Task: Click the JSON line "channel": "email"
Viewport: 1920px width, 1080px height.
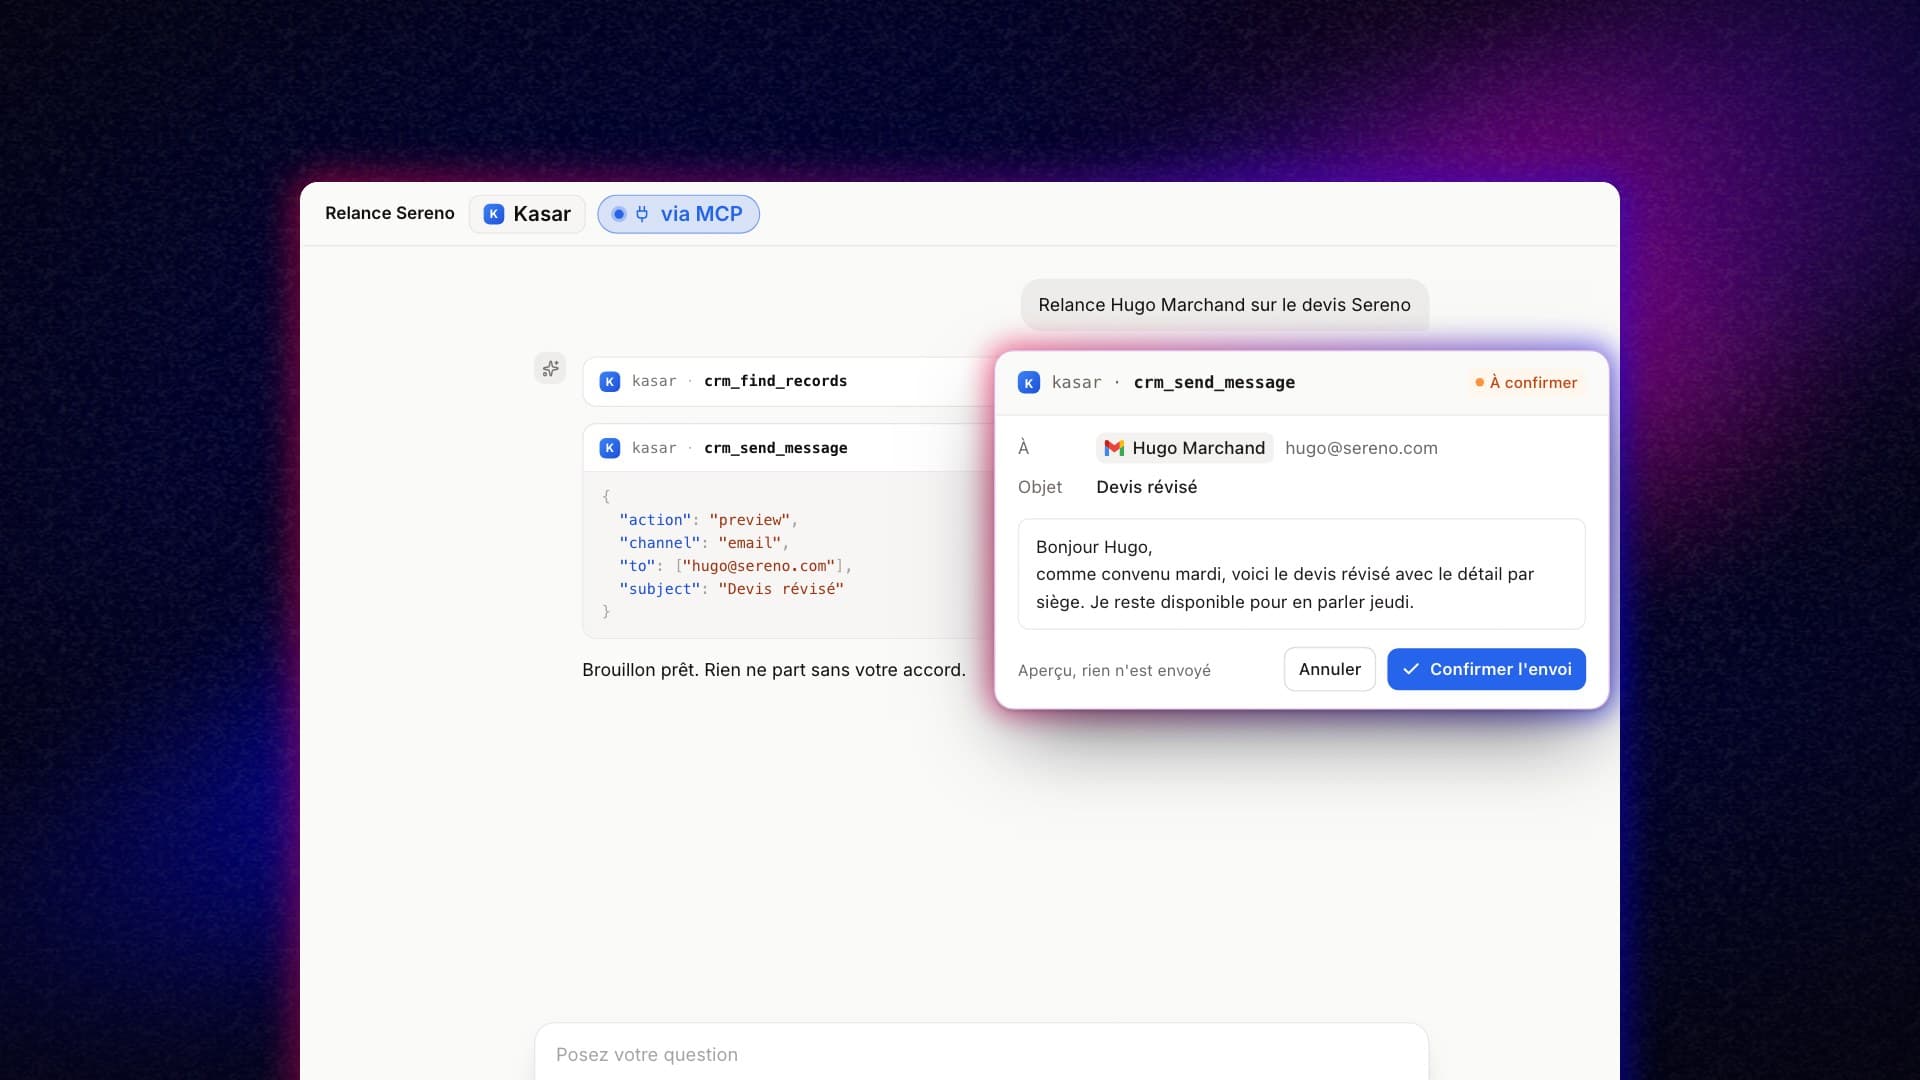Action: click(x=704, y=543)
